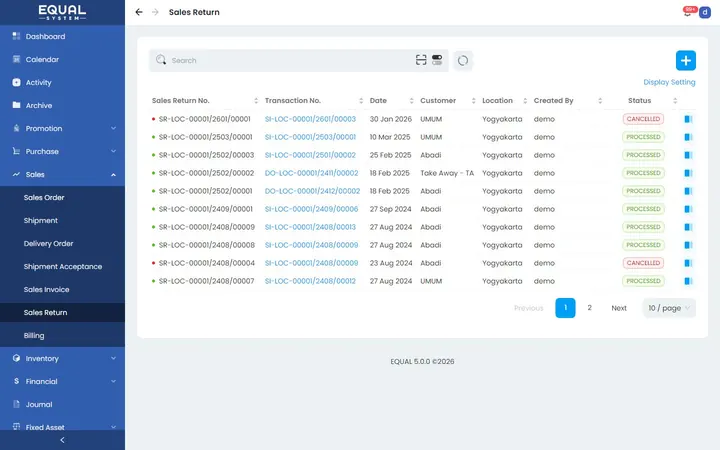Open the Display Setting link
The height and width of the screenshot is (450, 720).
pyautogui.click(x=669, y=82)
